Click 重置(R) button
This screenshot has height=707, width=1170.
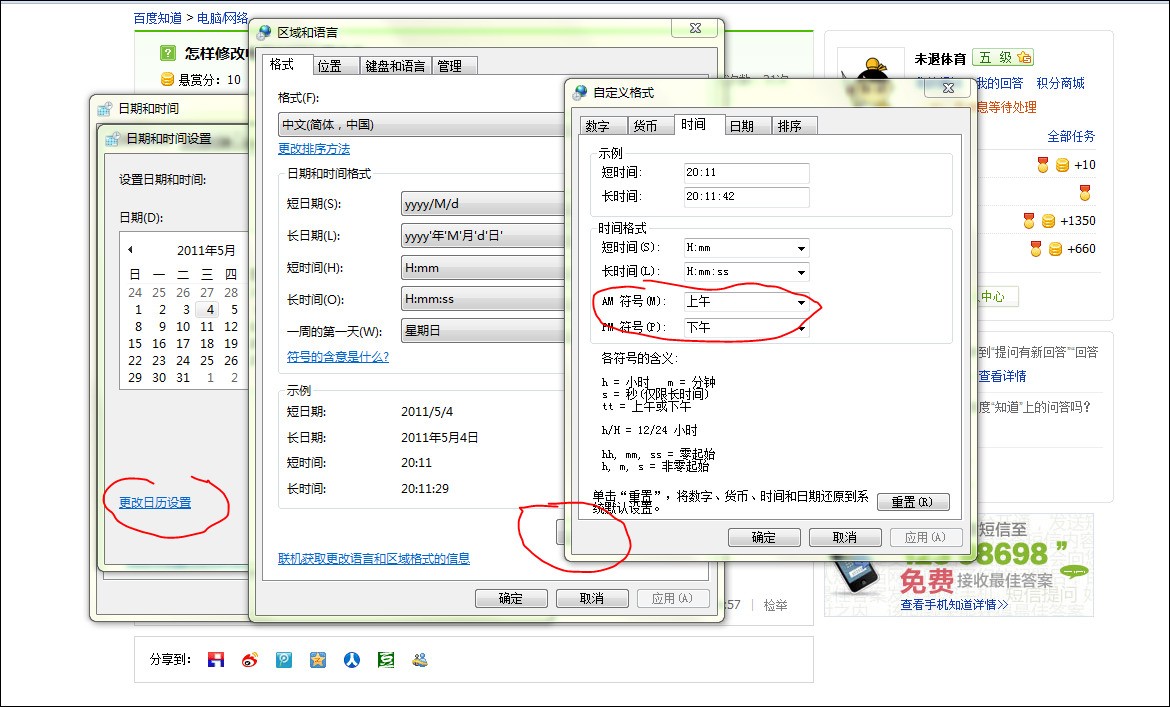tap(913, 502)
